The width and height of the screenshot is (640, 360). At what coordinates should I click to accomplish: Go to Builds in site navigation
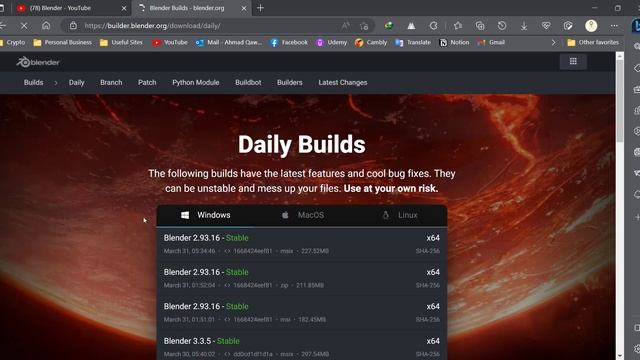pyautogui.click(x=33, y=82)
